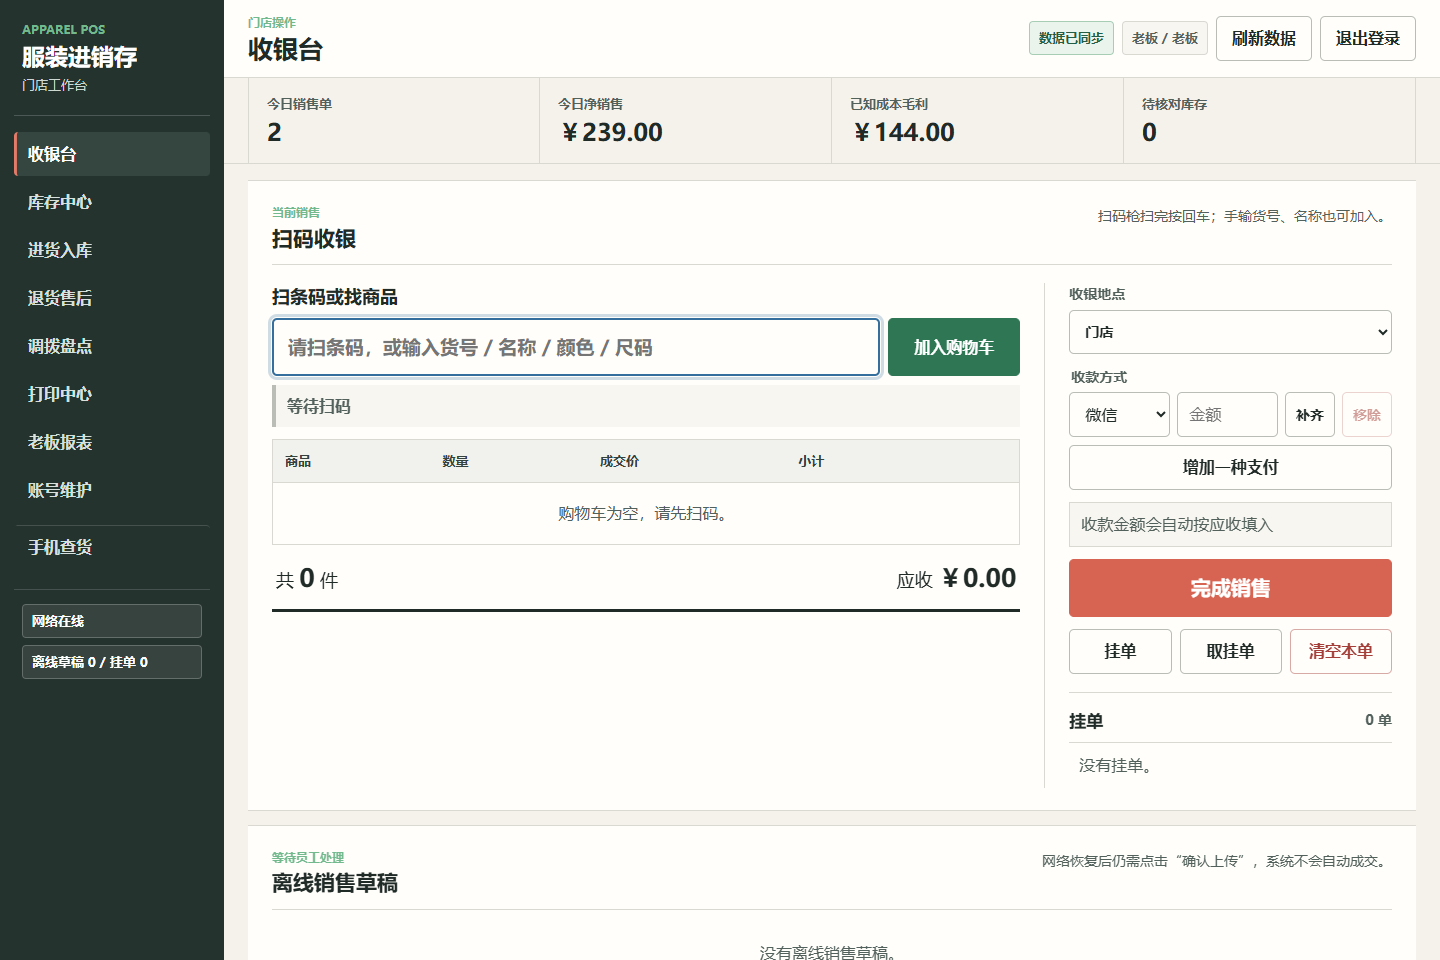
Task: Click the 数据已同步 sync badge
Action: point(1071,38)
